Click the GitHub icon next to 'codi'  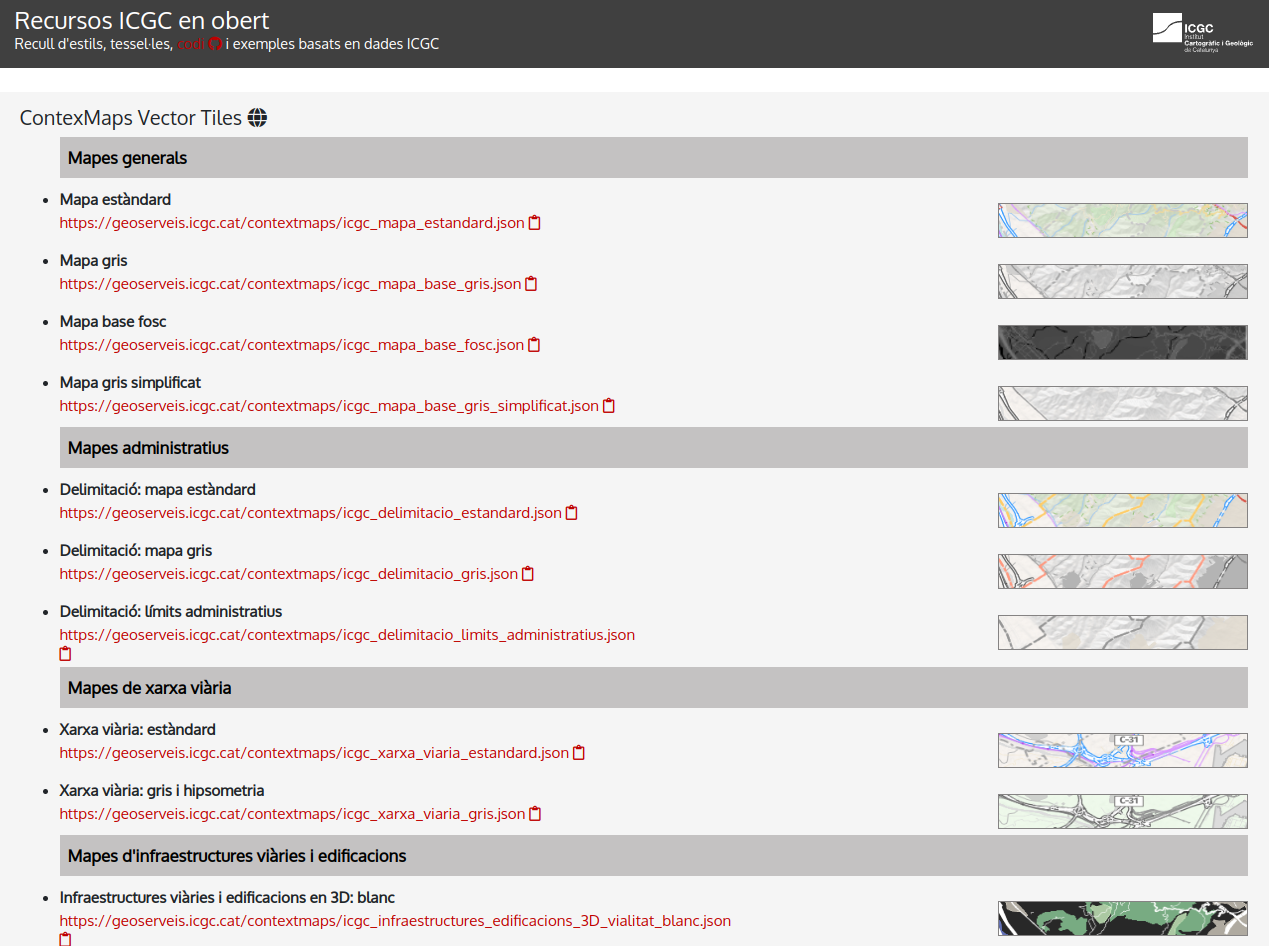pyautogui.click(x=214, y=44)
